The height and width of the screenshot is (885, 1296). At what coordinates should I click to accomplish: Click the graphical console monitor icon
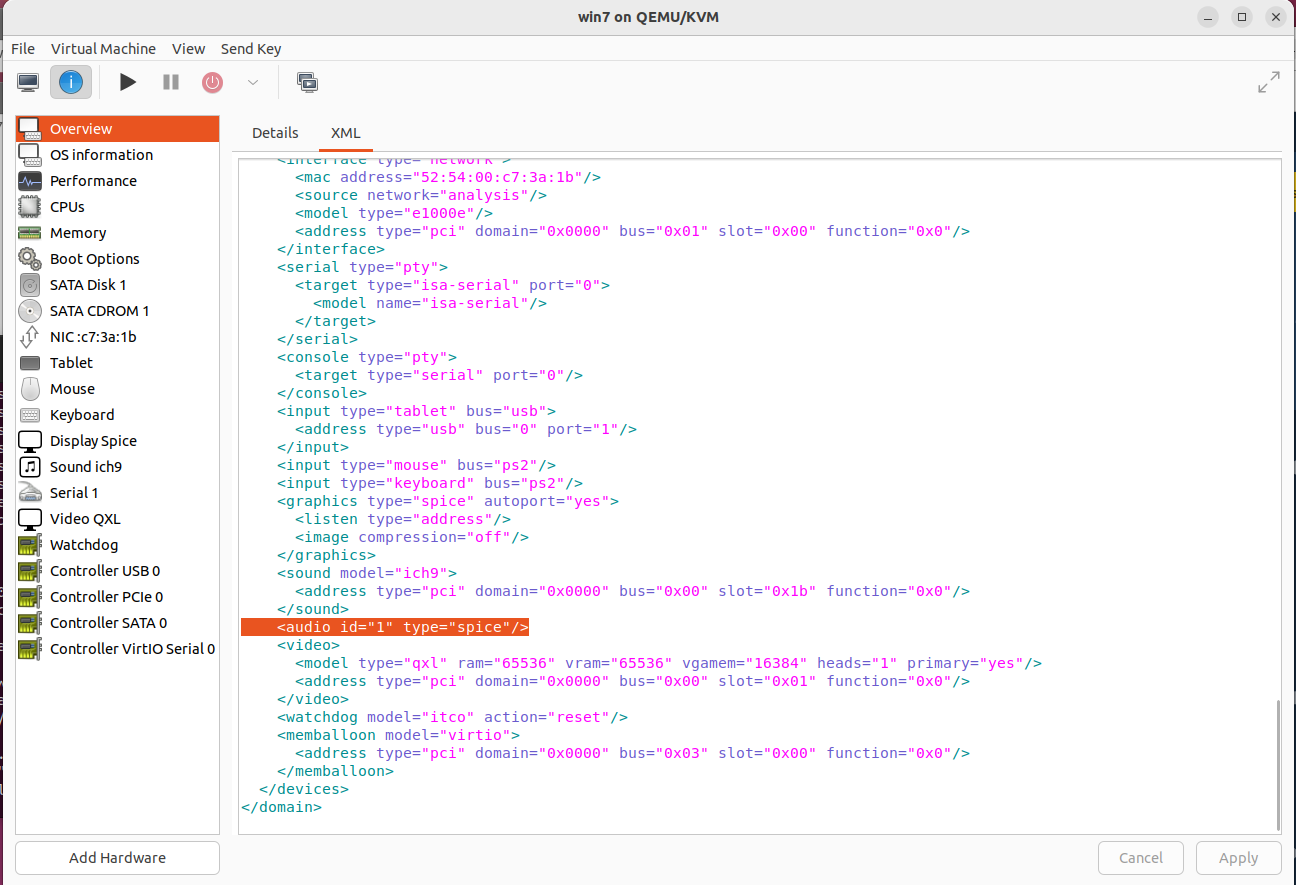28,82
